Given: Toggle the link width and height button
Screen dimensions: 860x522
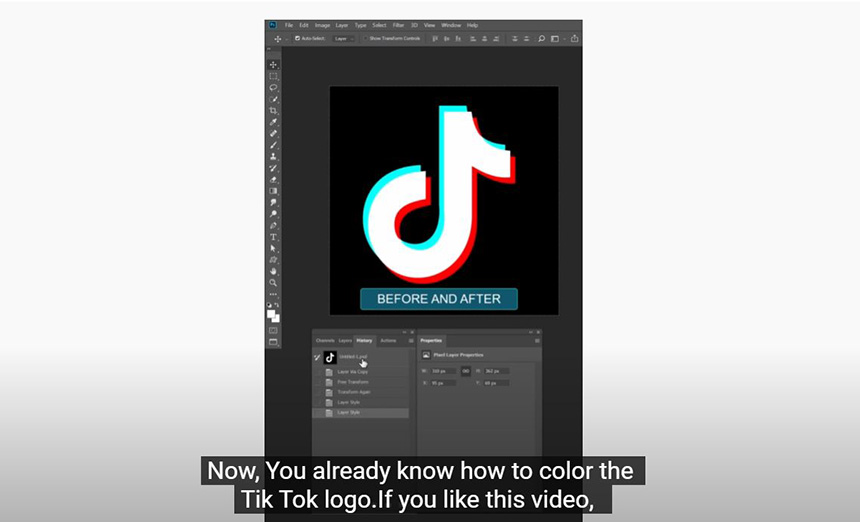Looking at the screenshot, I should [x=466, y=371].
